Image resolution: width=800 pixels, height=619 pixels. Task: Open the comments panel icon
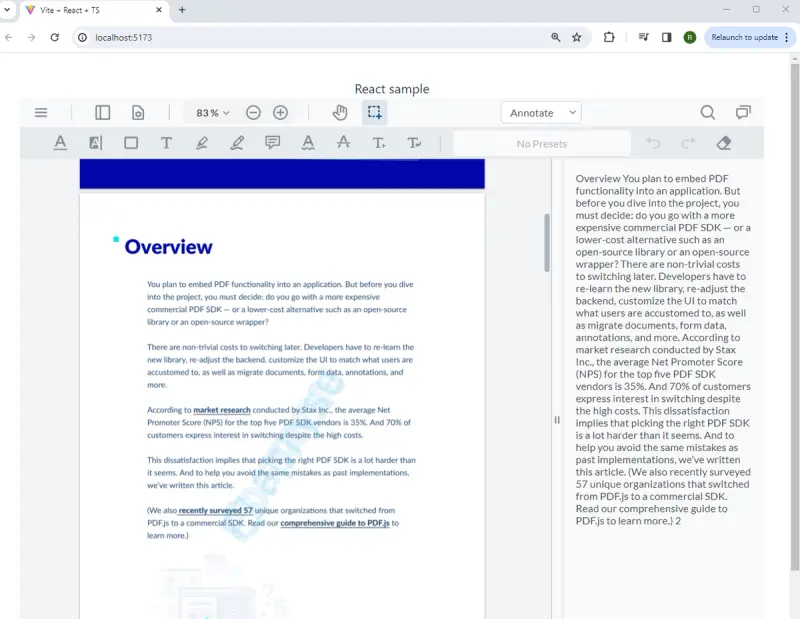[x=743, y=112]
